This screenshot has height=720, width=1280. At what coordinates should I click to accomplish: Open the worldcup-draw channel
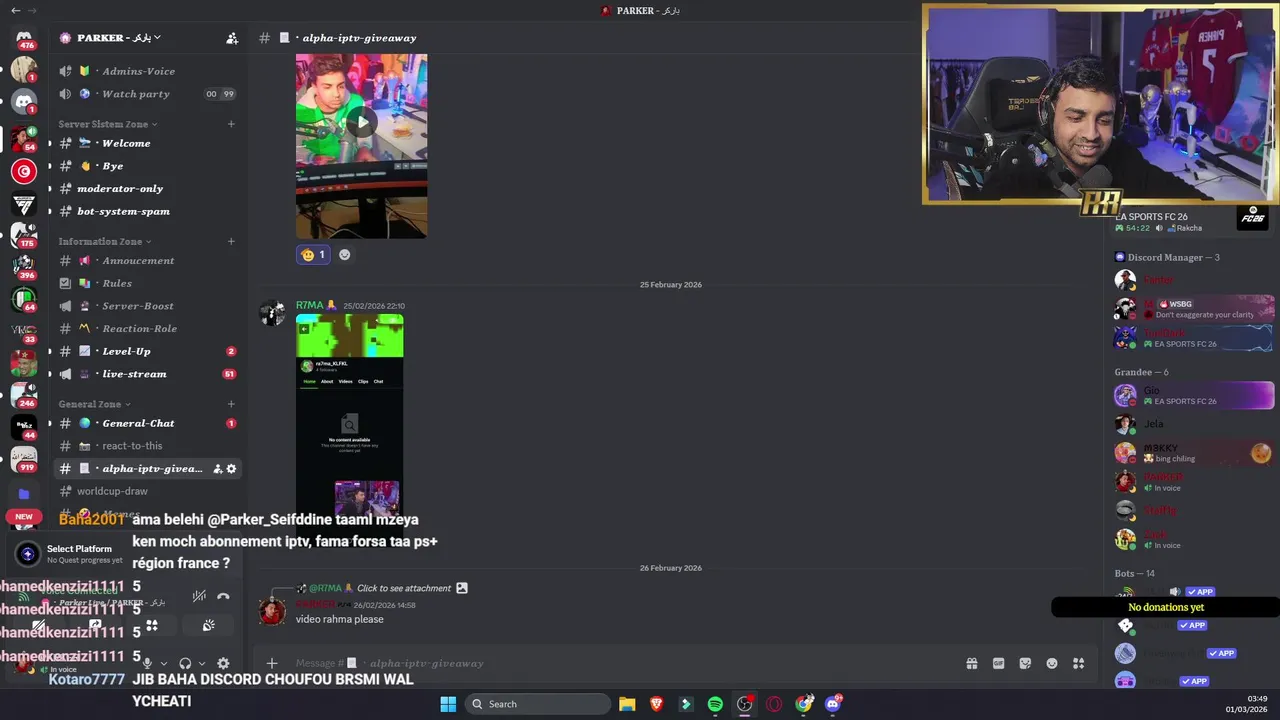click(147, 491)
